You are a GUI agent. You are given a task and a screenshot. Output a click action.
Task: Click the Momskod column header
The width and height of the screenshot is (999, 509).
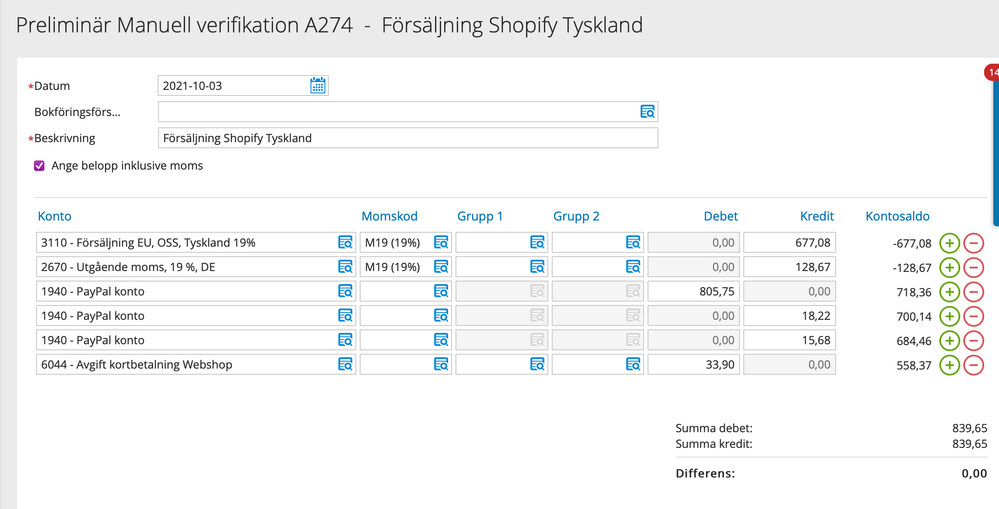[x=389, y=216]
